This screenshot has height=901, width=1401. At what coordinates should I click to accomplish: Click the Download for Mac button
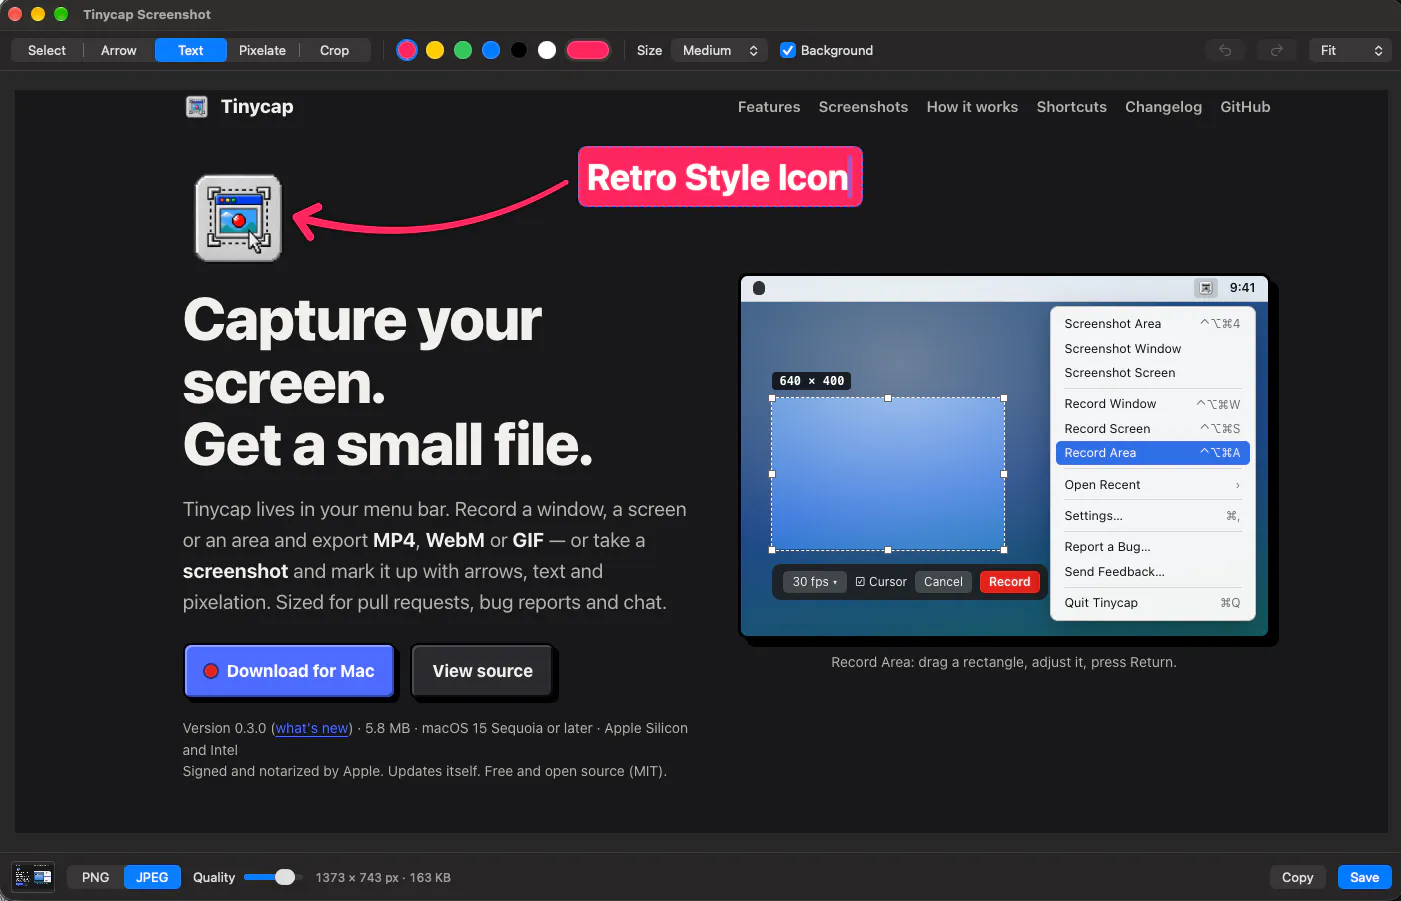click(x=289, y=671)
